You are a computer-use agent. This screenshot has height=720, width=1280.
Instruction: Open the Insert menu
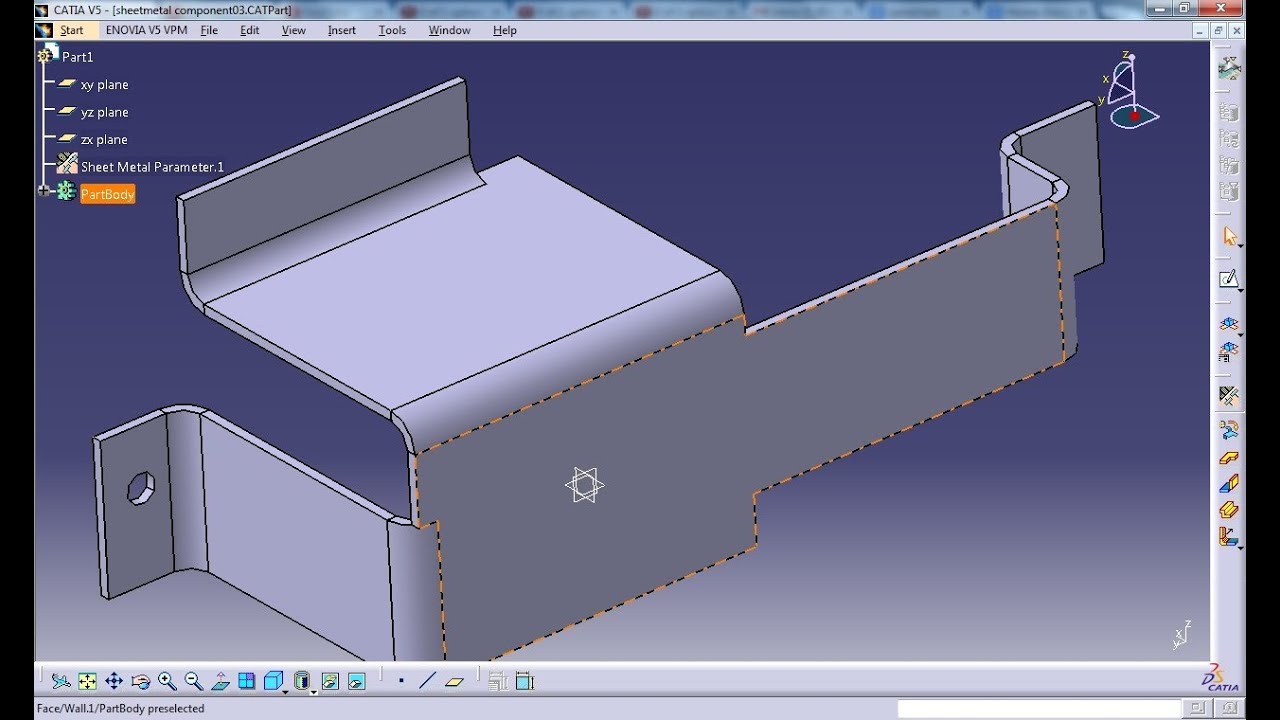coord(342,30)
